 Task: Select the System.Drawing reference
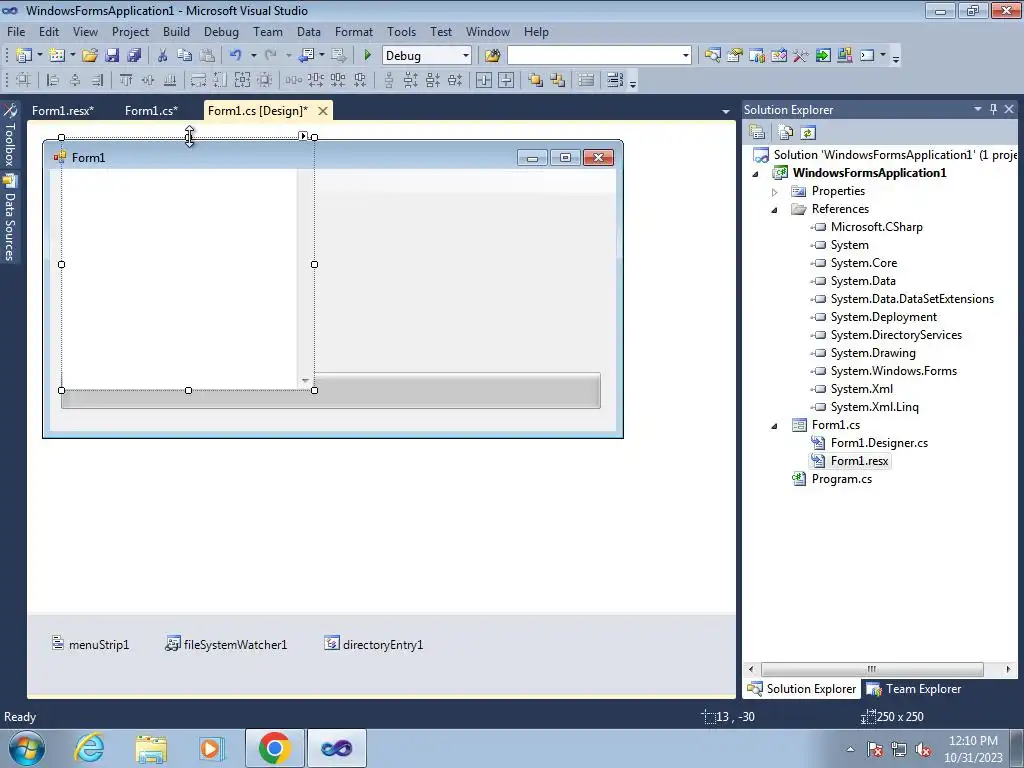(872, 353)
